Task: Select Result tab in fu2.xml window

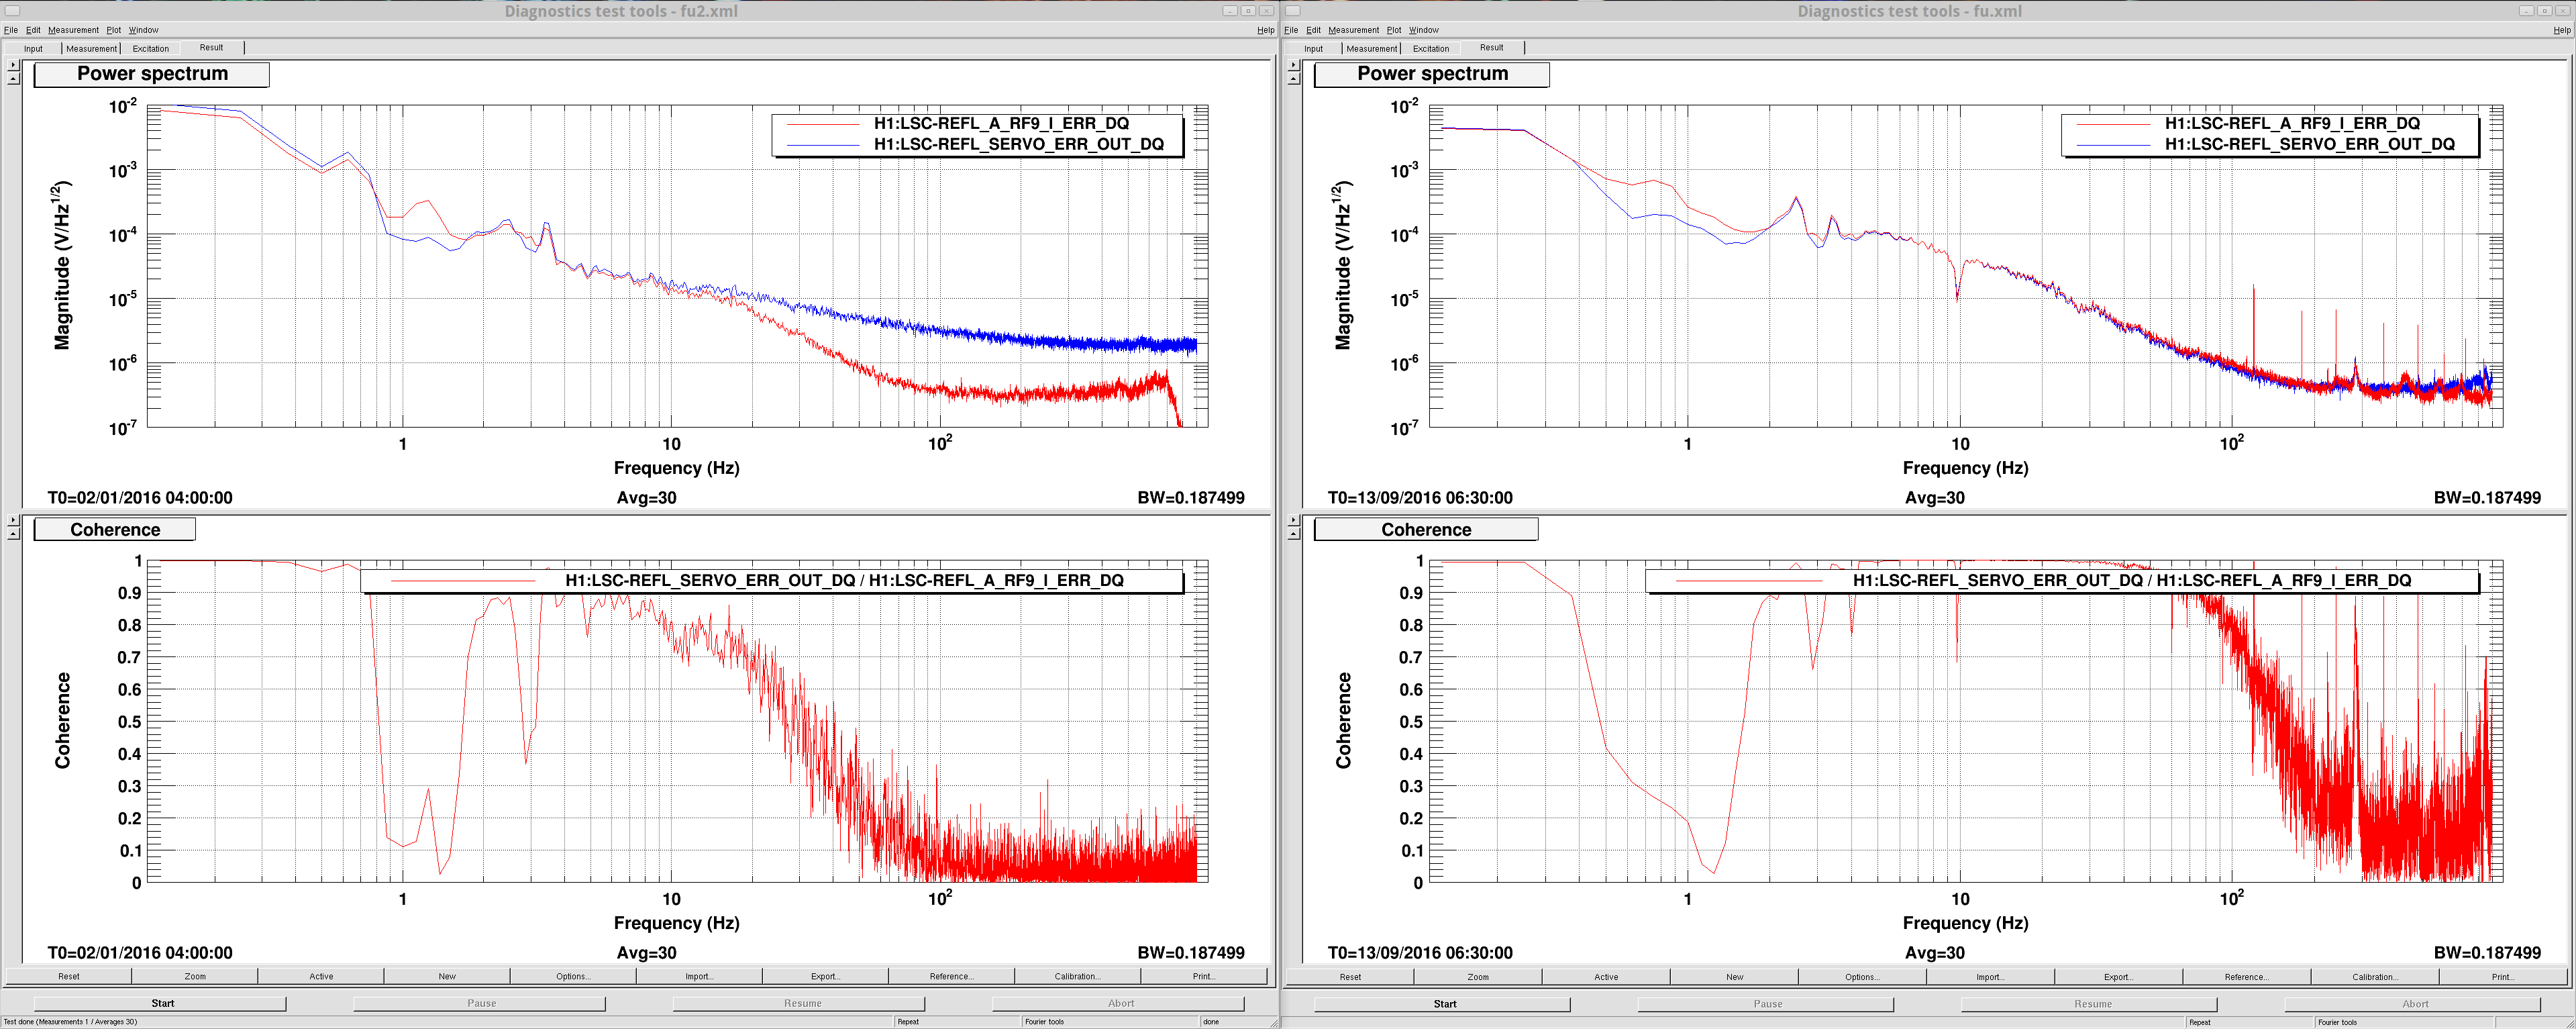Action: 211,47
